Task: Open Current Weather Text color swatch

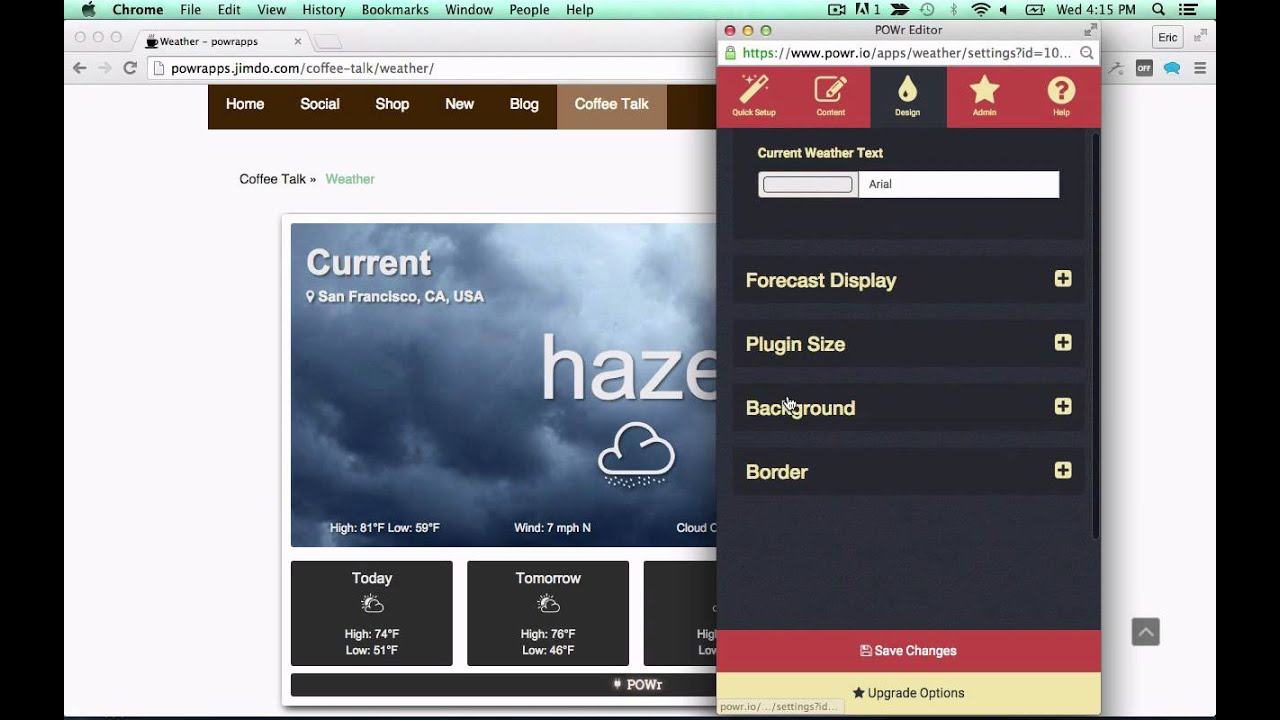Action: point(808,184)
